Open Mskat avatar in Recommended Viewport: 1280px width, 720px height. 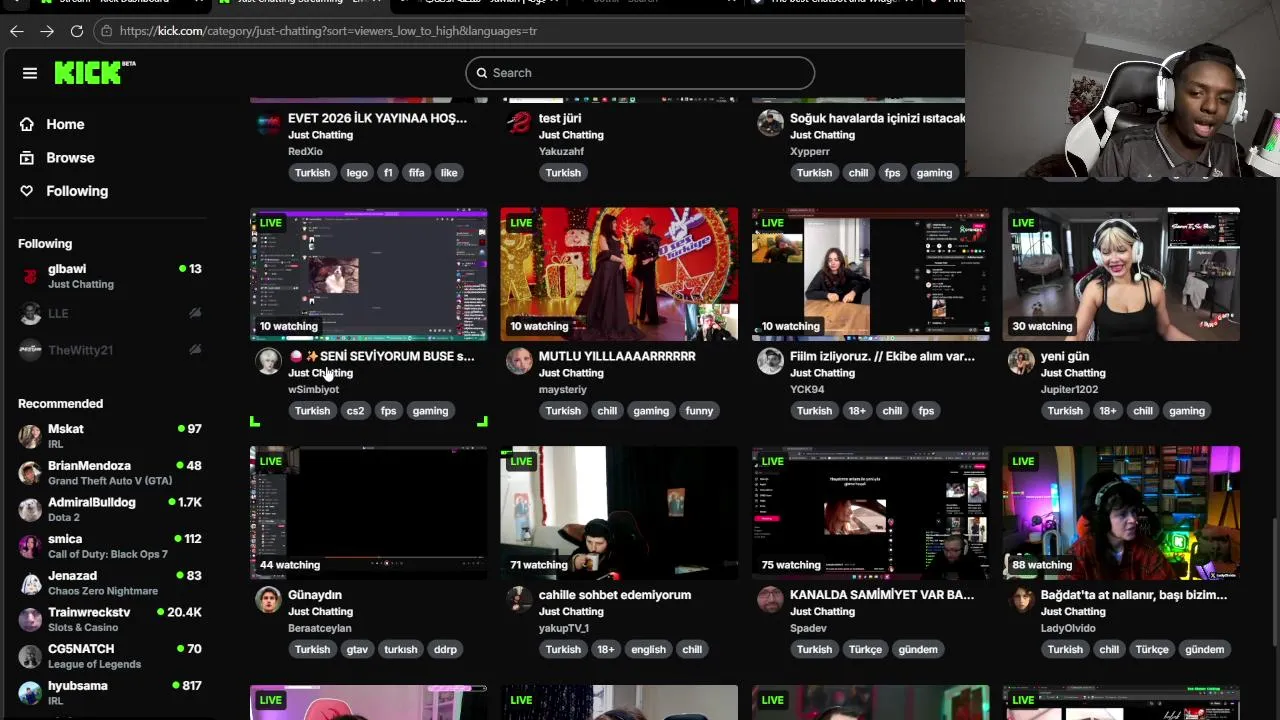click(x=30, y=436)
